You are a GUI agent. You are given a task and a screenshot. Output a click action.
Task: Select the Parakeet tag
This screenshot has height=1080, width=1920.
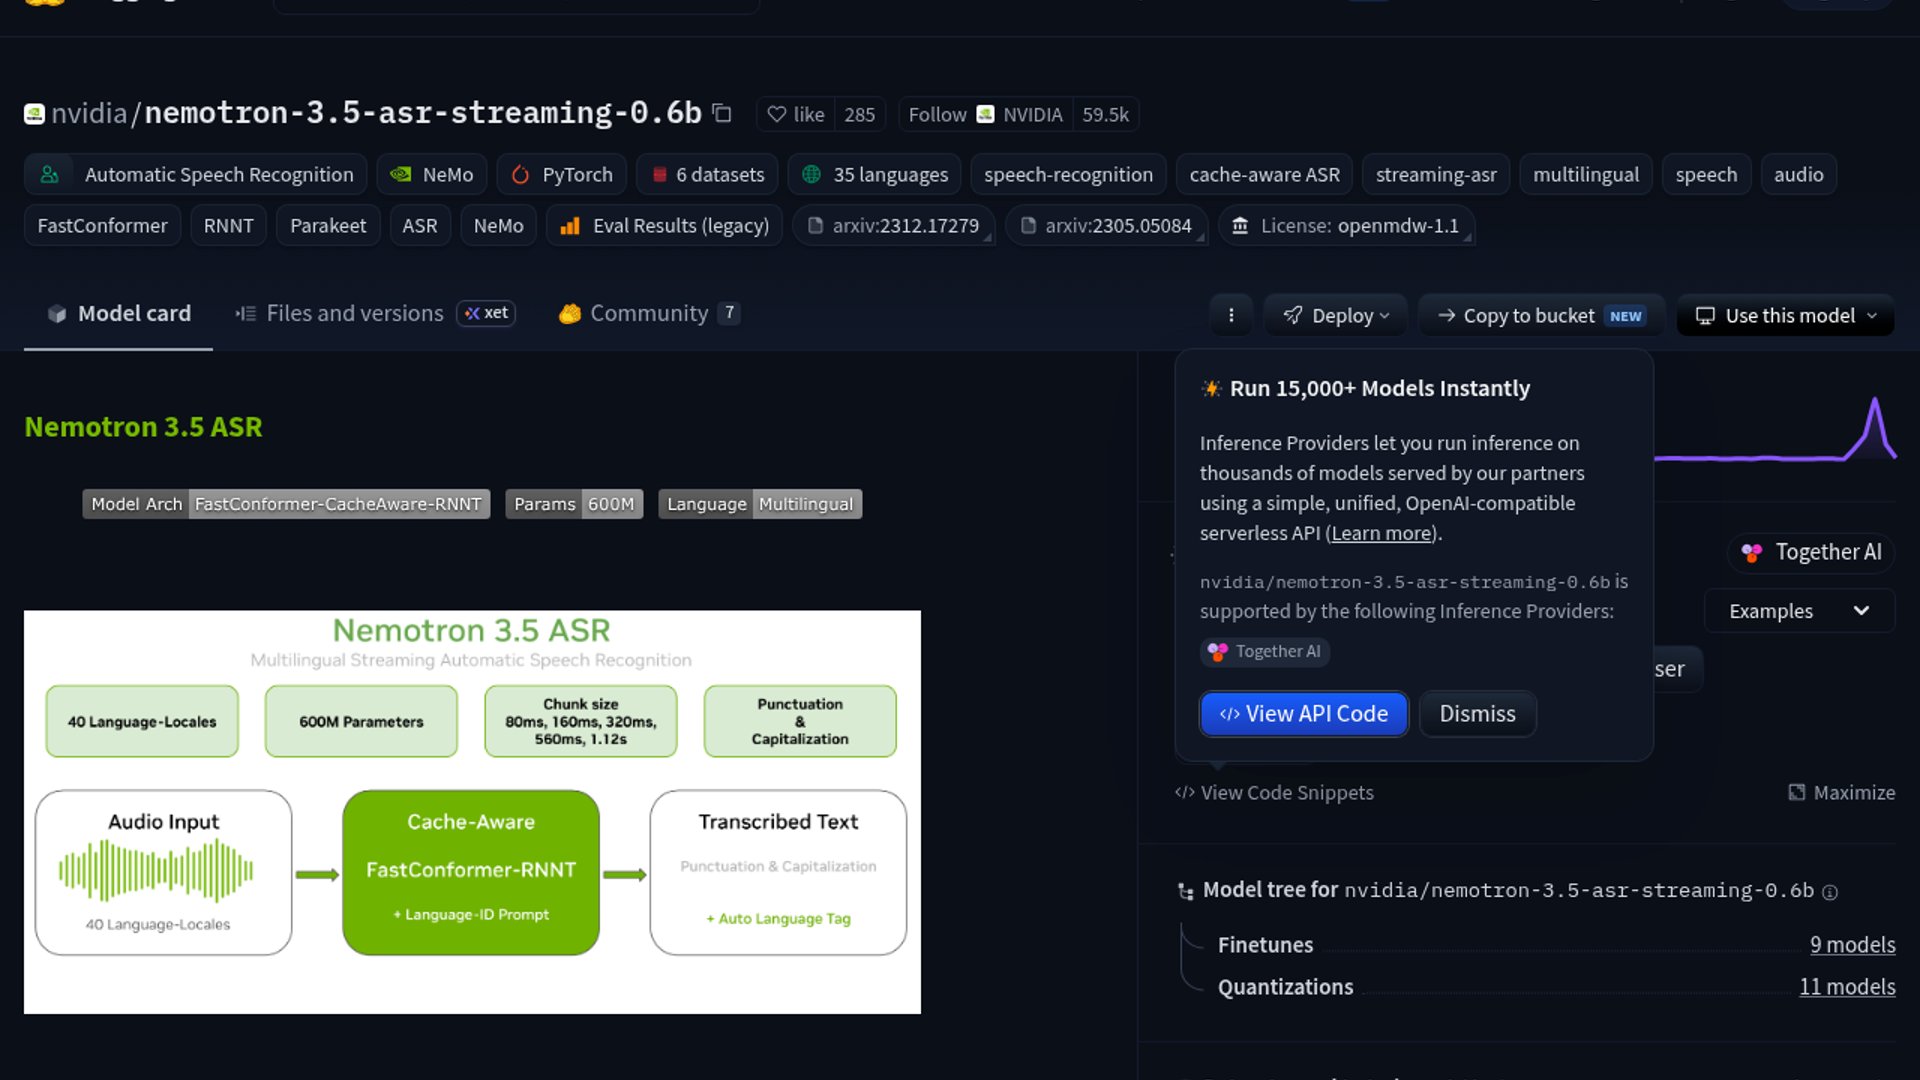[328, 225]
